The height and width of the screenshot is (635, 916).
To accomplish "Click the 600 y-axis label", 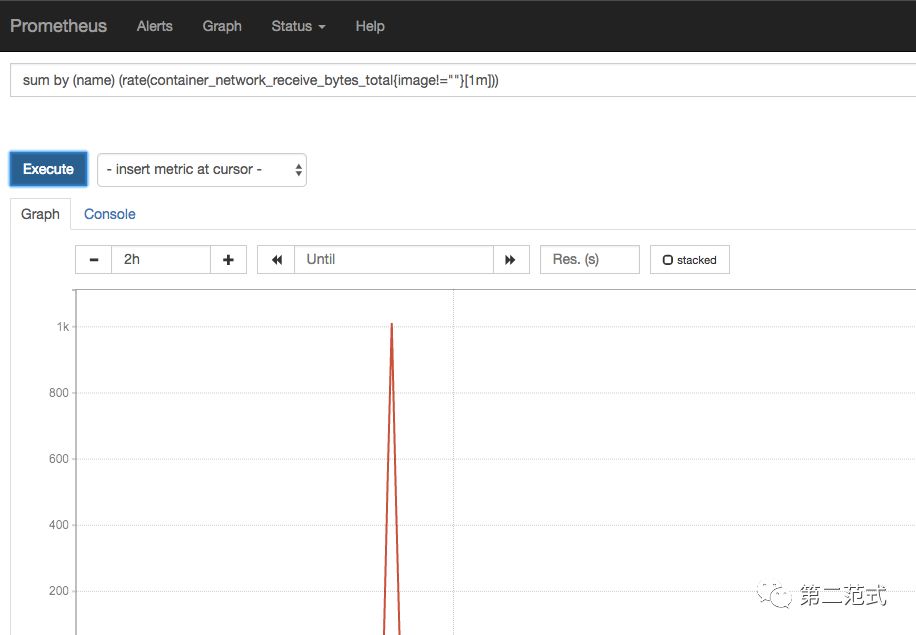I will pos(58,459).
